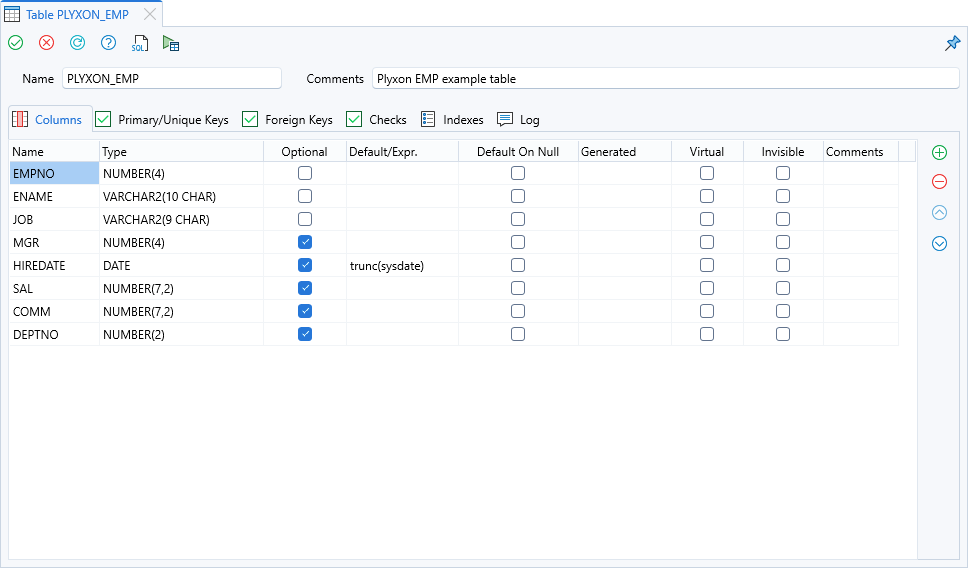Enable Invisible checkbox for EMPNO
968x568 pixels.
783,173
